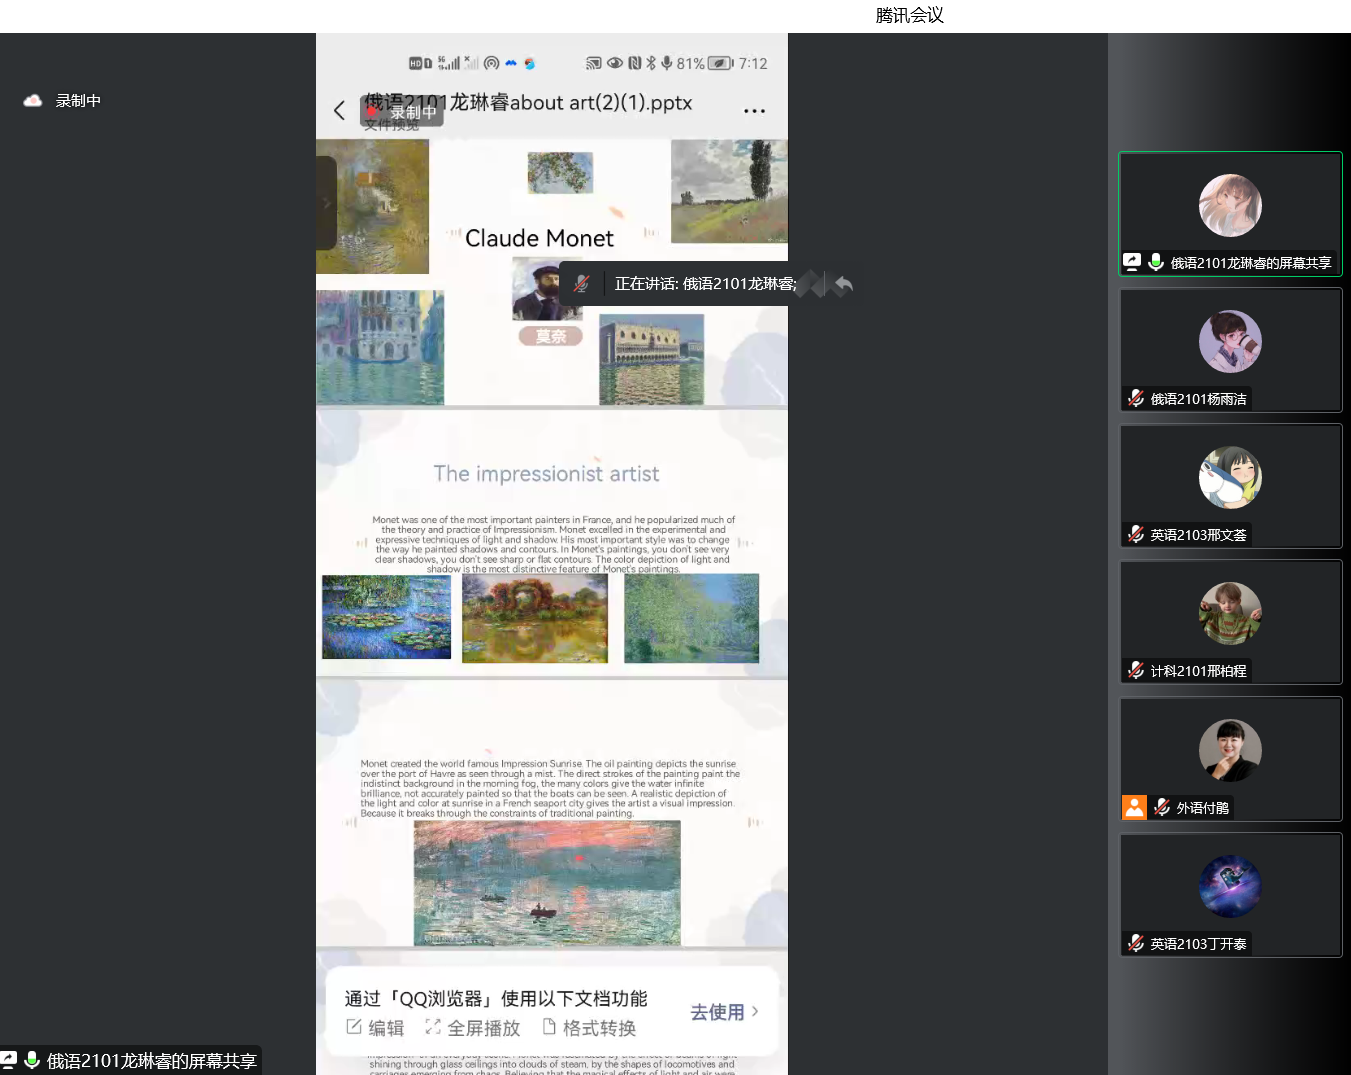Tap the 格式转换 format convert option
Screen dimensions: 1351x1075
(x=589, y=1028)
